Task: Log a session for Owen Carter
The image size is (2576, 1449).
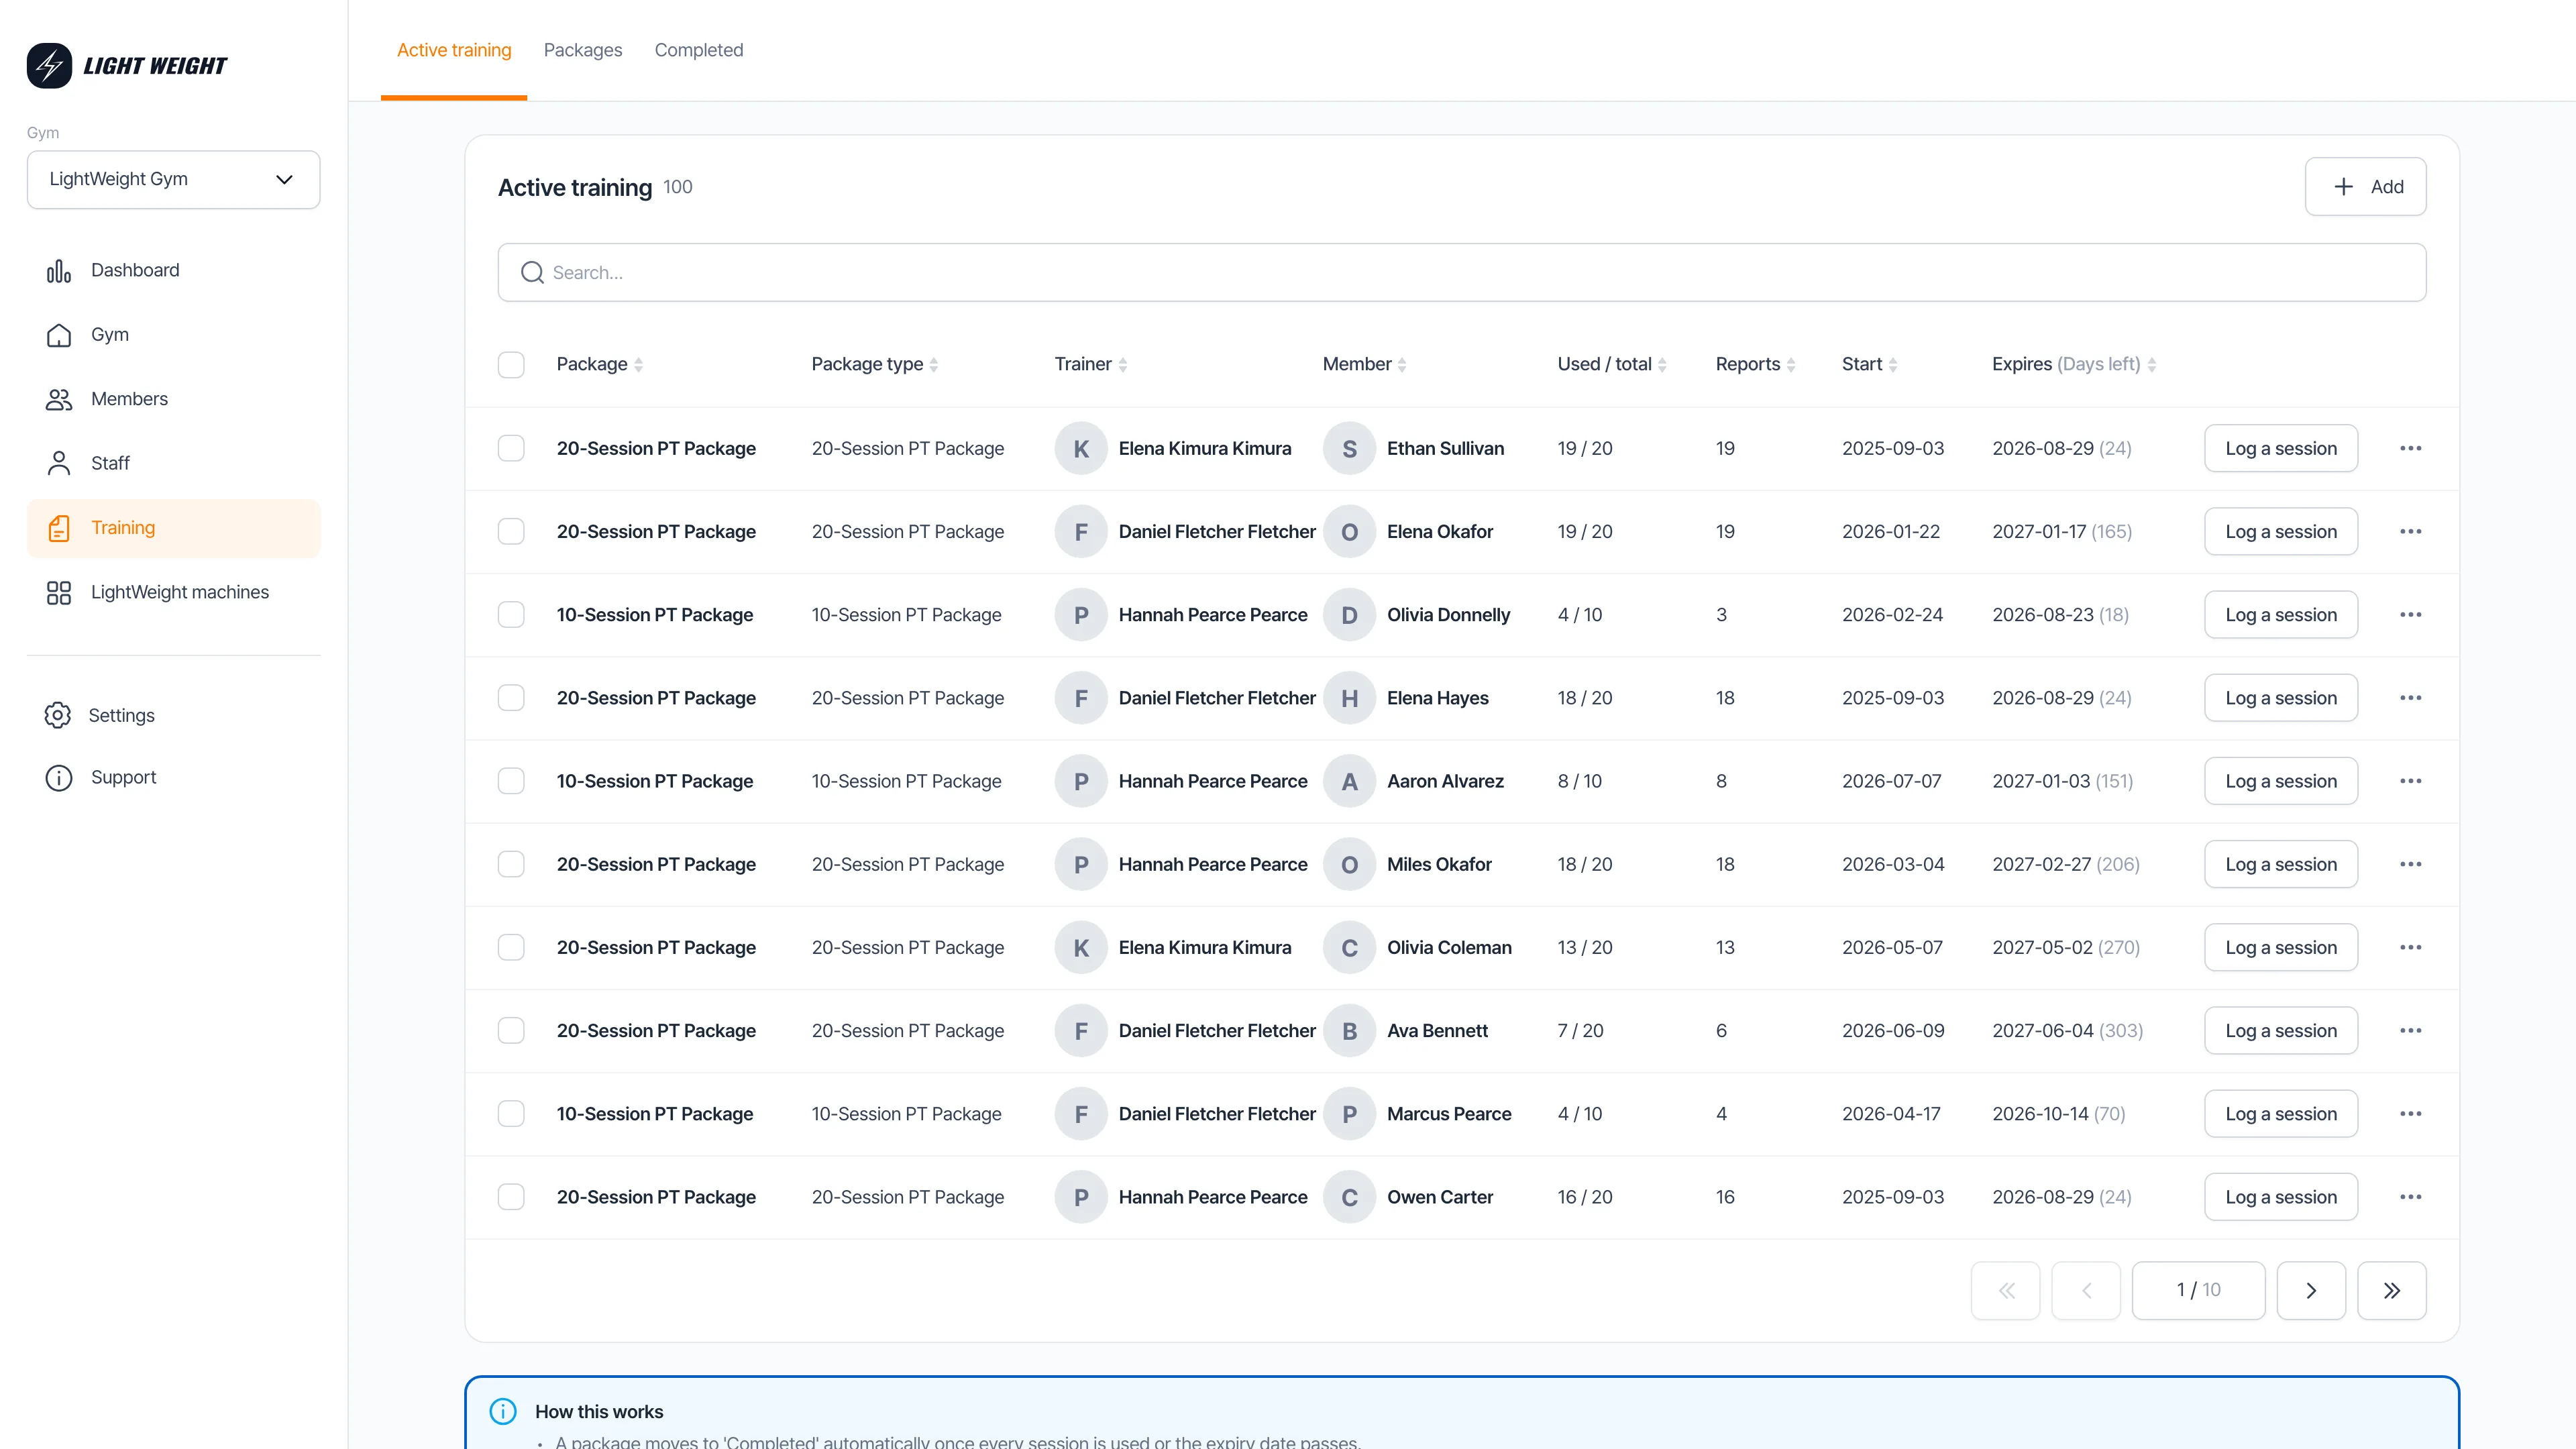Action: point(2281,1197)
